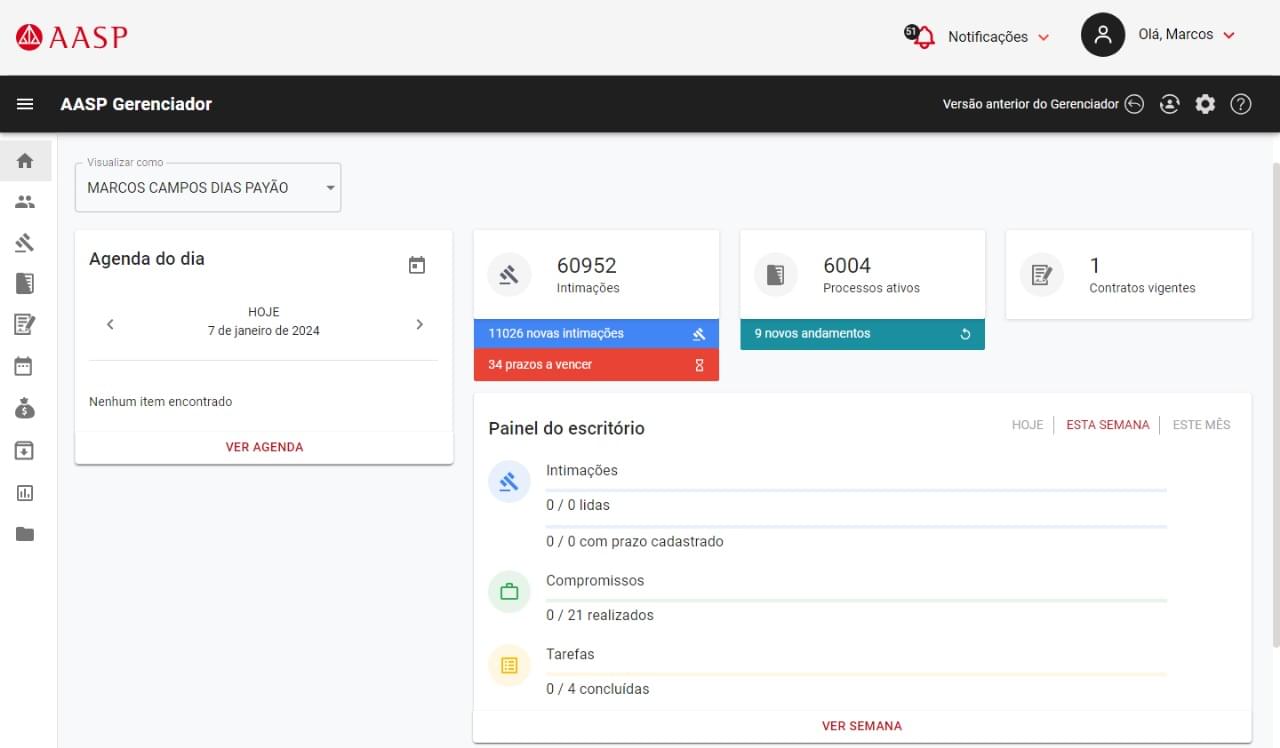The height and width of the screenshot is (748, 1280).
Task: Open the archive download sidebar icon
Action: pyautogui.click(x=24, y=450)
